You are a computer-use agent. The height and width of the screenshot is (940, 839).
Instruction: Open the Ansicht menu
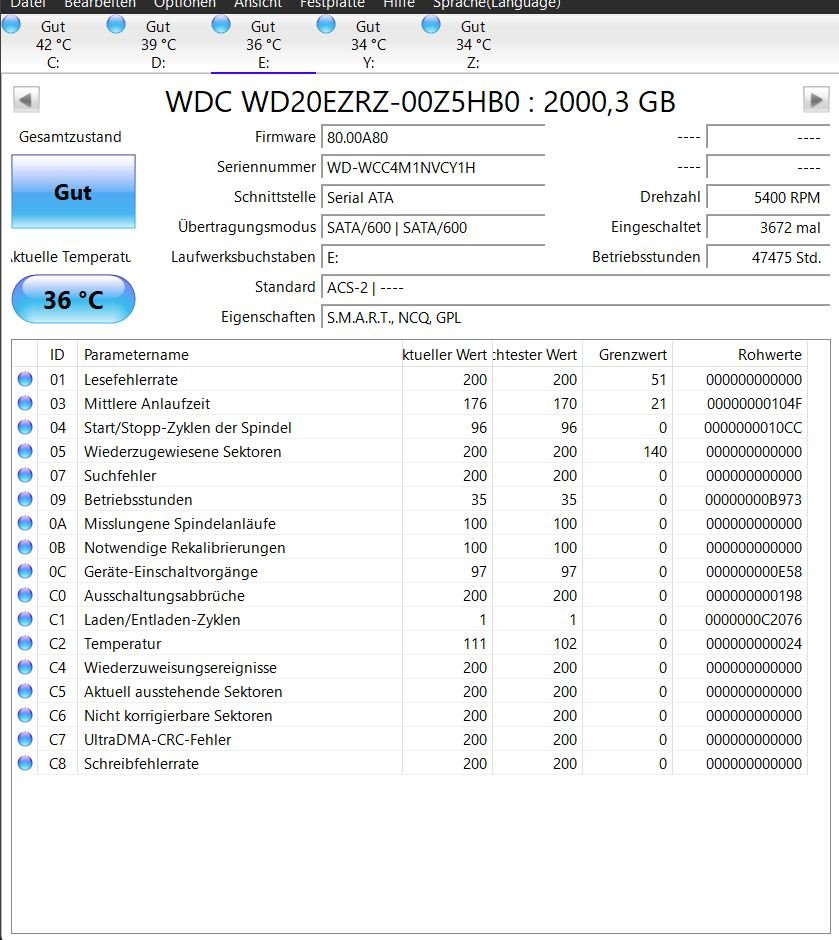[x=258, y=4]
